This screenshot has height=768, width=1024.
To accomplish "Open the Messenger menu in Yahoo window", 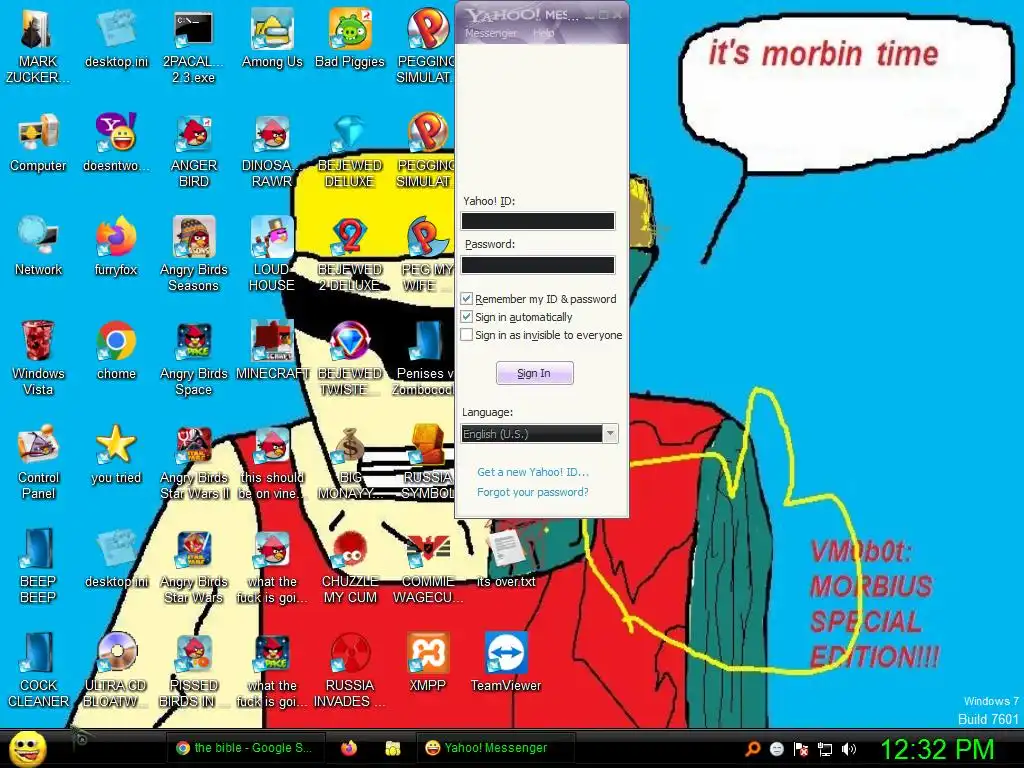I will point(490,33).
